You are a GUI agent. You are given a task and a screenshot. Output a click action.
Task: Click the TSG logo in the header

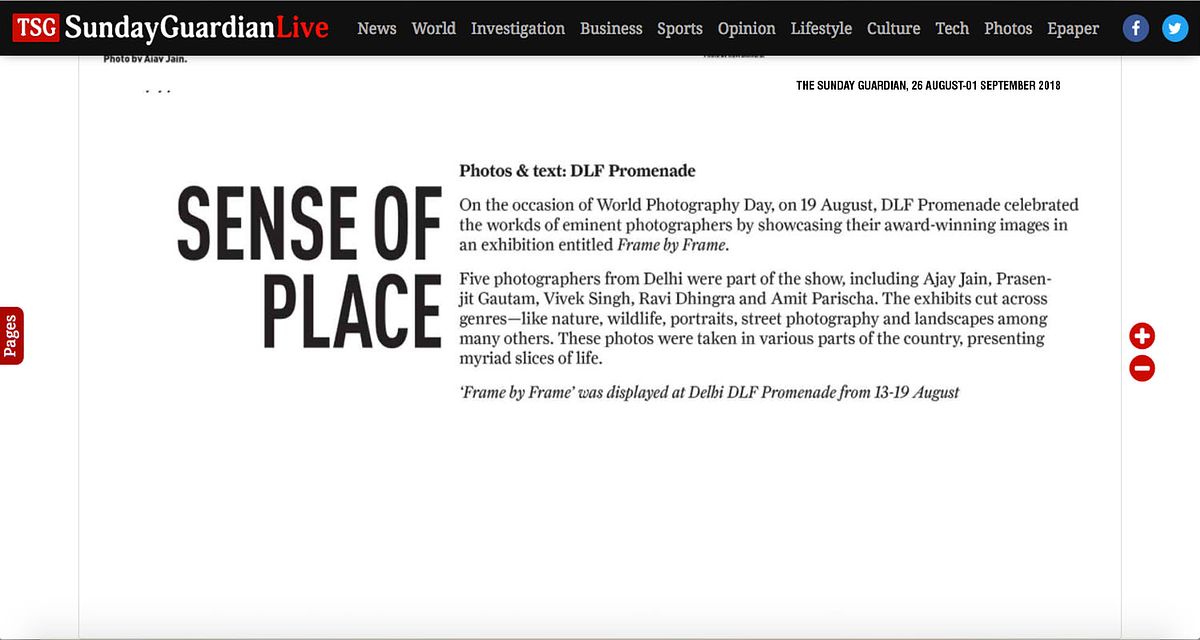point(36,28)
